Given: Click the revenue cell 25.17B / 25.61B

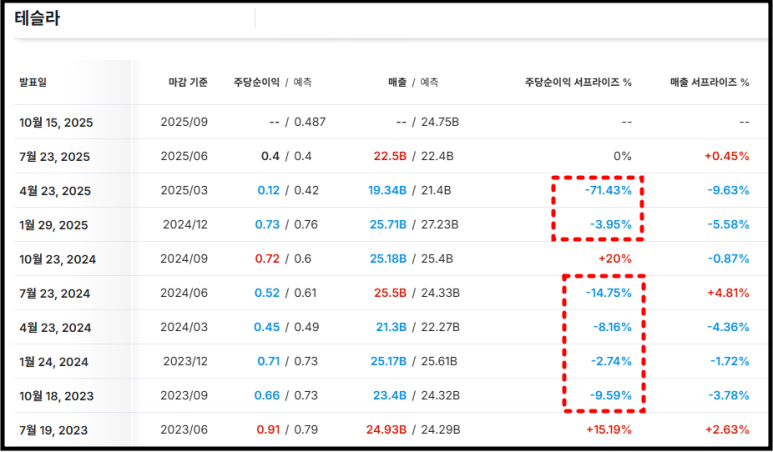Looking at the screenshot, I should 414,361.
